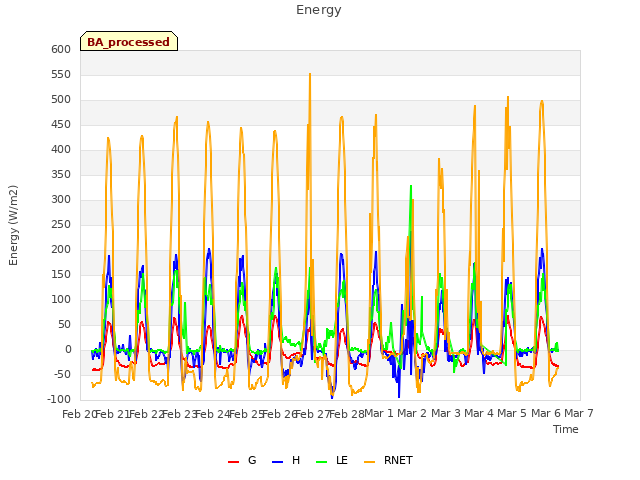Click the 450 y-axis tick label
The image size is (640, 480).
[61, 124]
